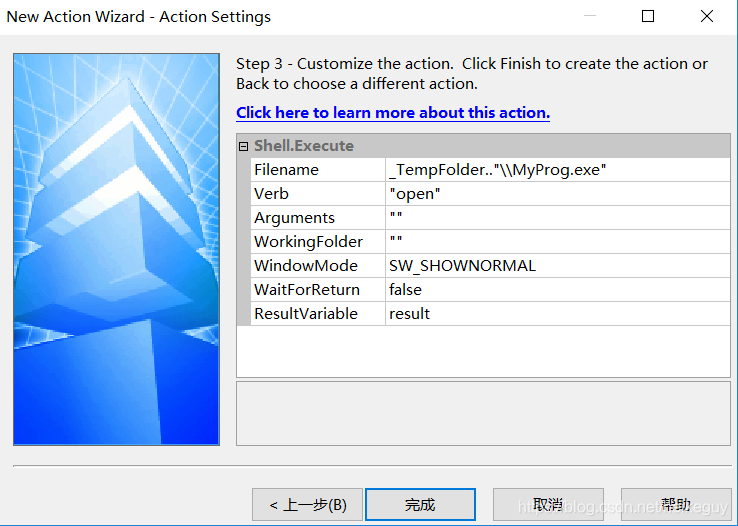This screenshot has width=738, height=526.
Task: Change the WaitForReturn value false
Action: point(558,290)
